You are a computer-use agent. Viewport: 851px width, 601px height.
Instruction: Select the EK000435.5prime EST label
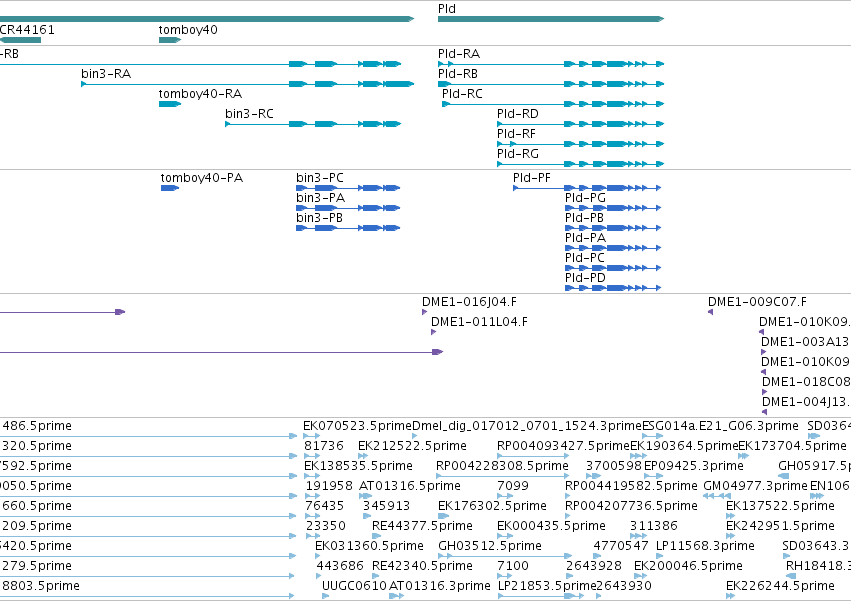tap(551, 527)
